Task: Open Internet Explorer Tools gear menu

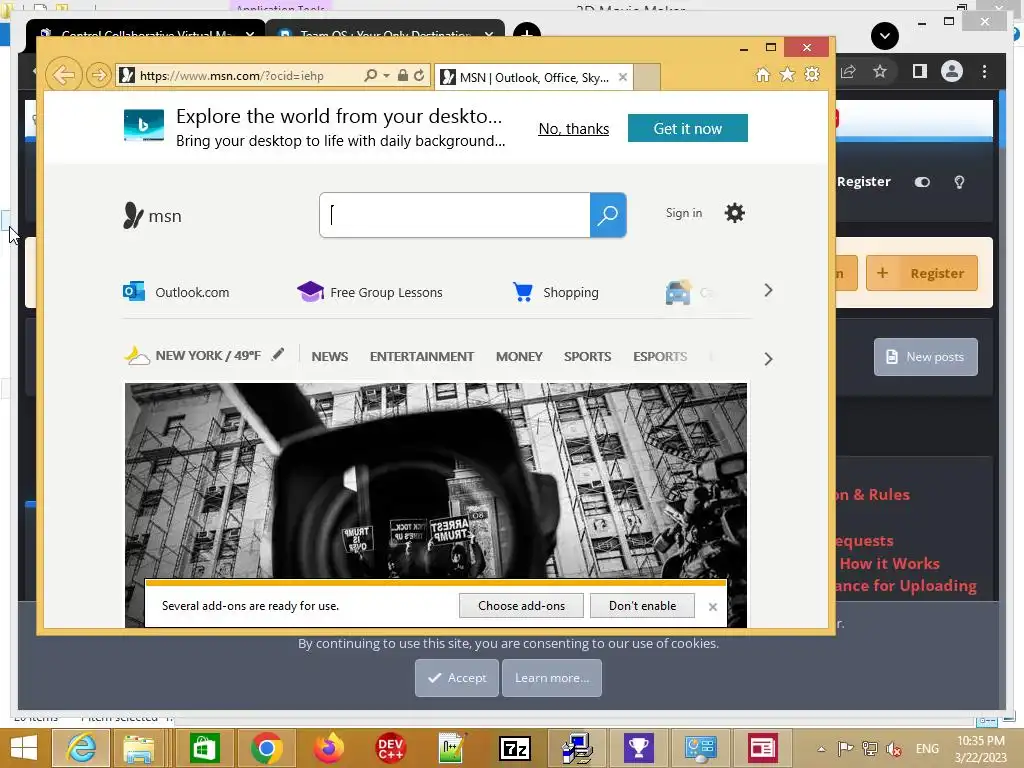Action: (812, 74)
